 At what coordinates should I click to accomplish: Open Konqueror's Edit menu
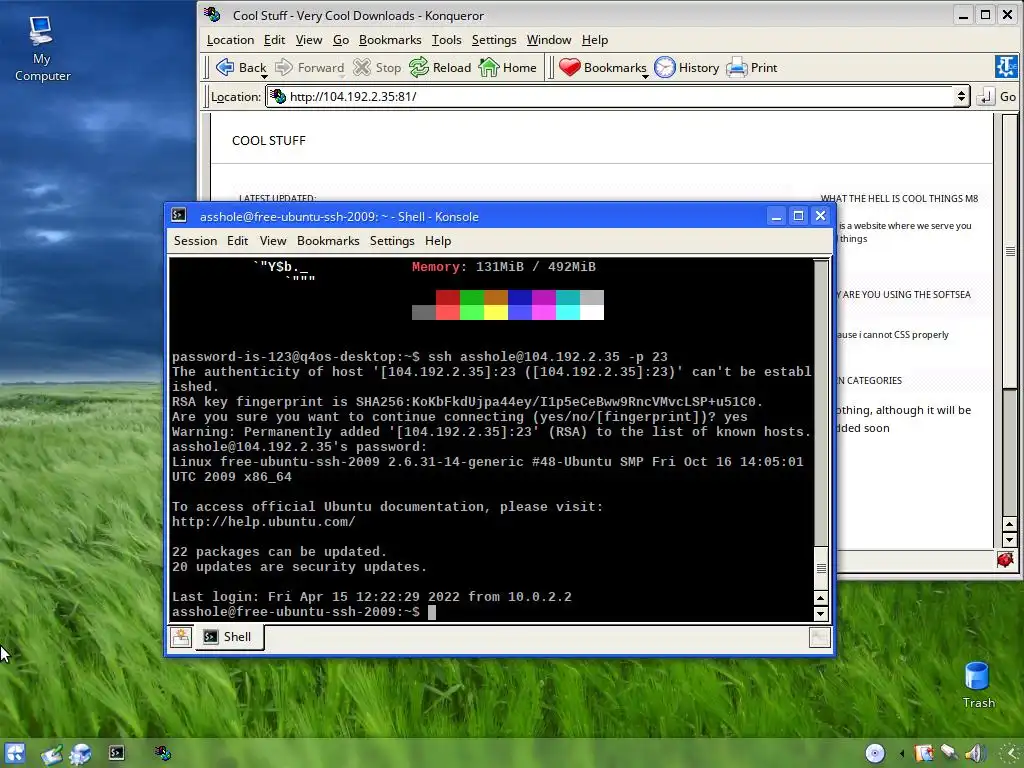pos(274,40)
